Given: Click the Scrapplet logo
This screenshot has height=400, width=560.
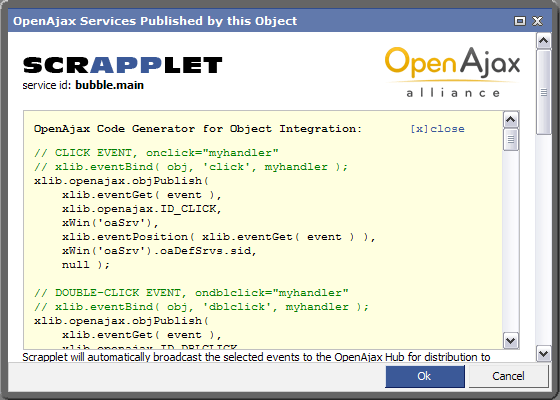Looking at the screenshot, I should click(122, 65).
